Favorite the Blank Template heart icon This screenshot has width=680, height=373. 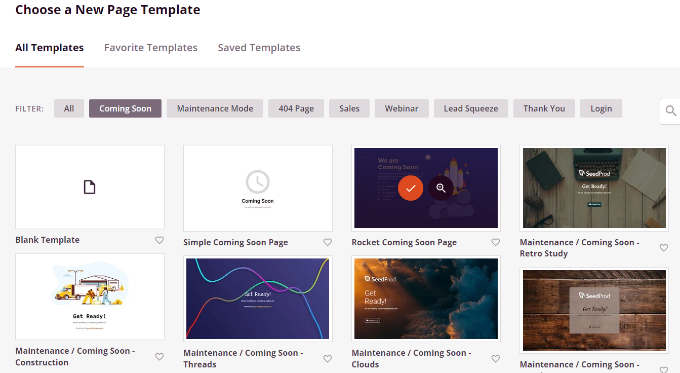click(160, 240)
